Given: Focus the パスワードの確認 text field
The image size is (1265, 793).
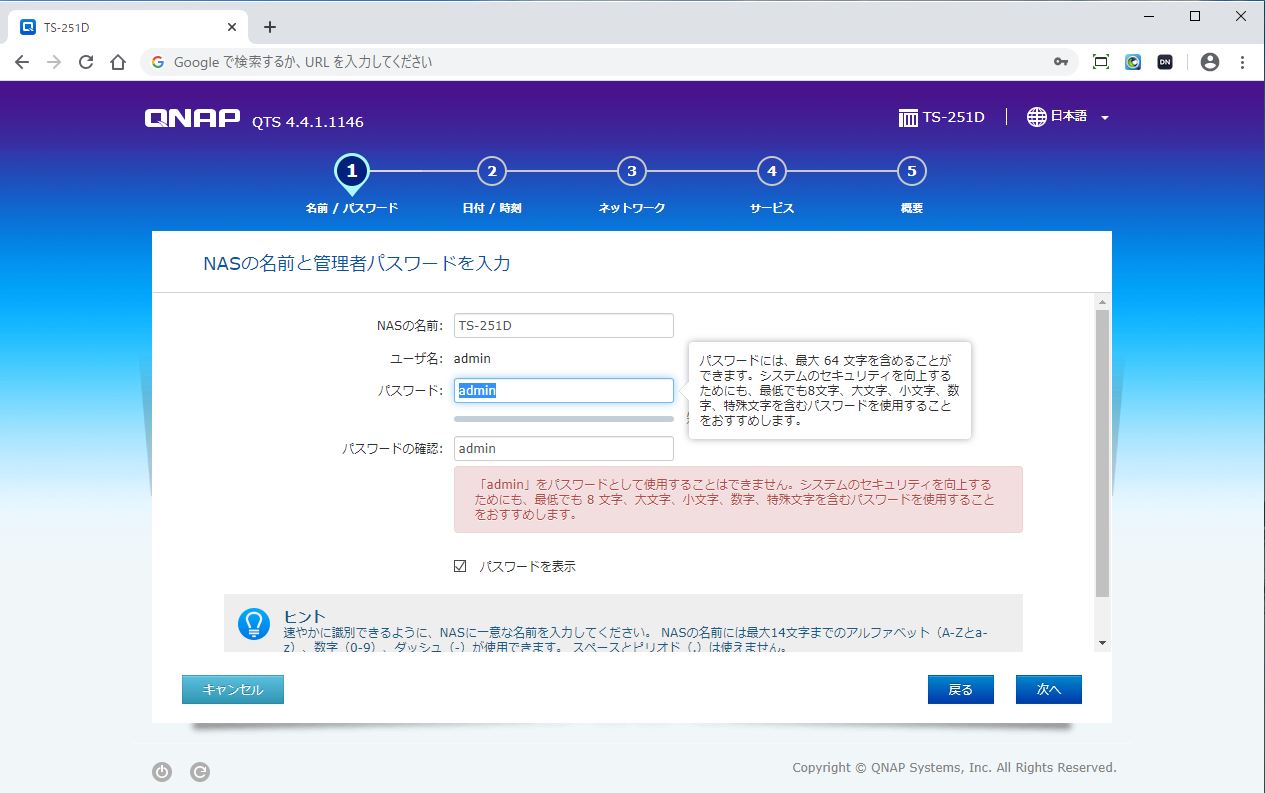Looking at the screenshot, I should (x=563, y=448).
